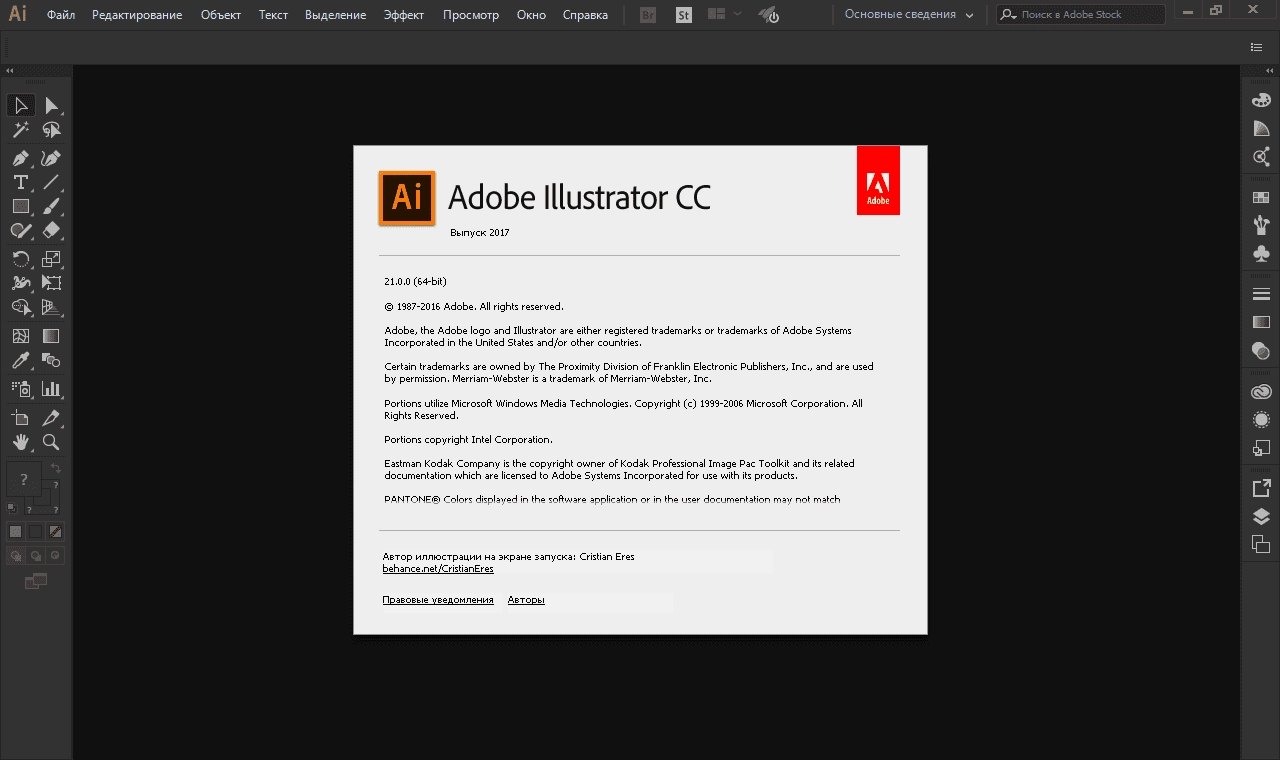Activate the Column Graph tool
Screen dimensions: 1280x760
[51, 389]
